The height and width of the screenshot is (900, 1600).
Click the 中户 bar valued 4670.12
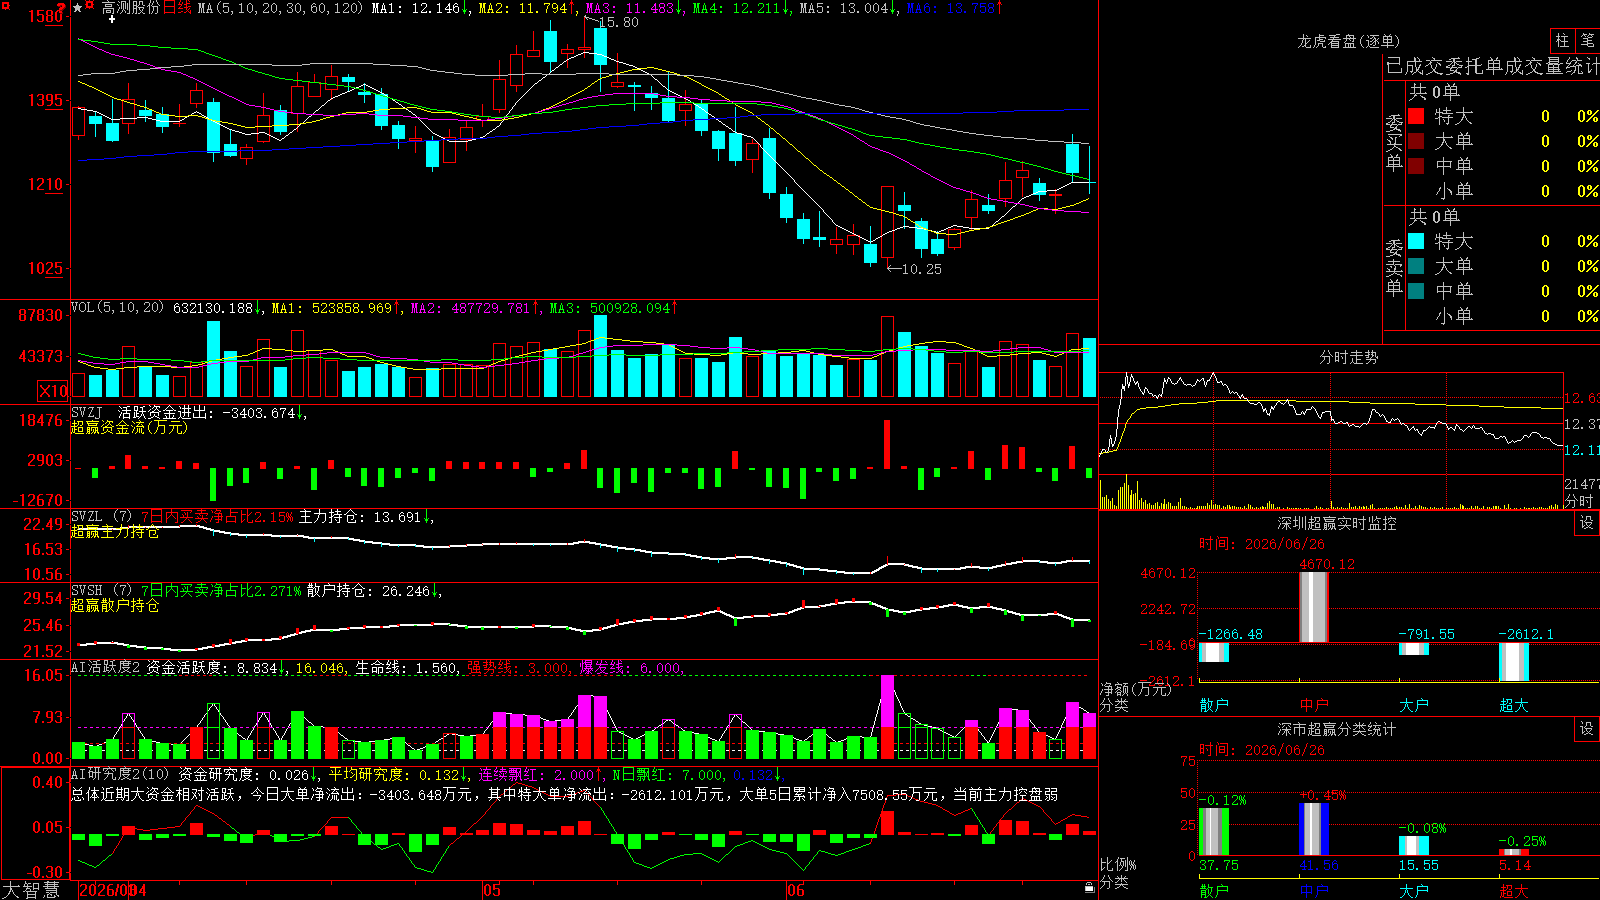(1313, 607)
